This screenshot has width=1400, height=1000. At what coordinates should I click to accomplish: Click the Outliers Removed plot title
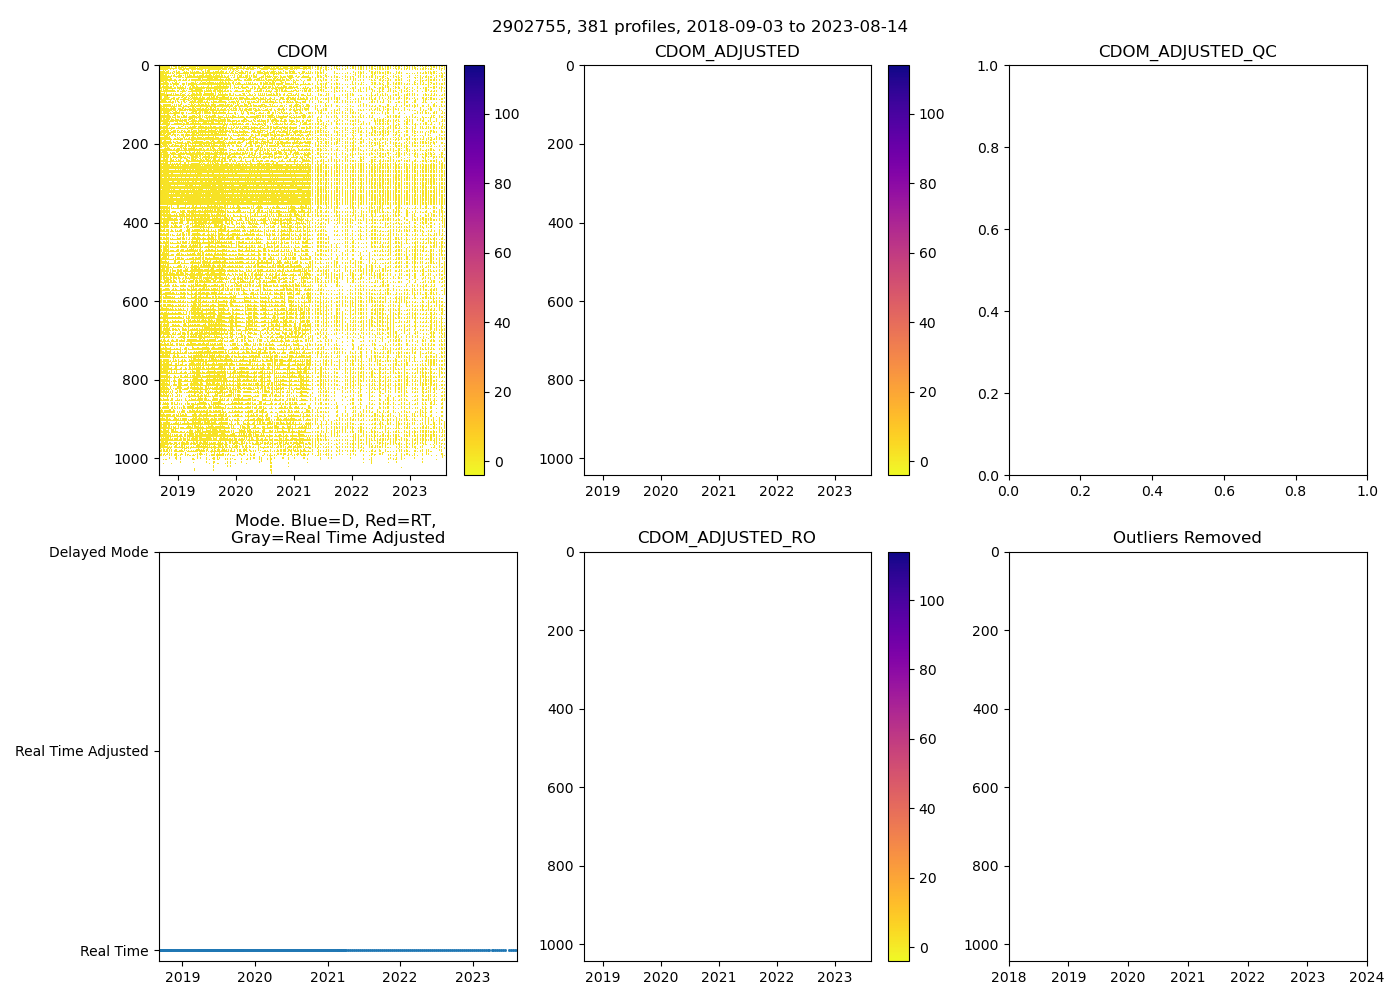click(1187, 538)
